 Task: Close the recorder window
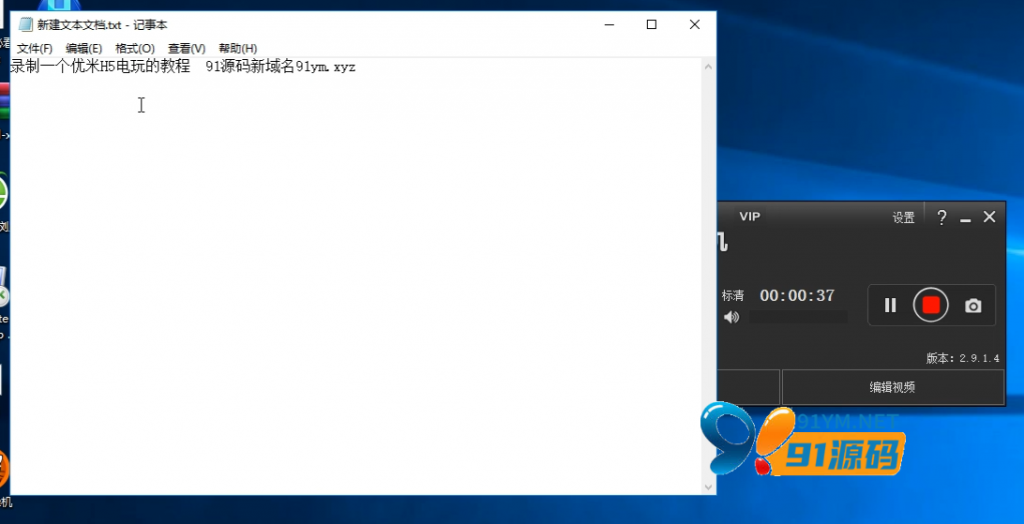pos(989,217)
